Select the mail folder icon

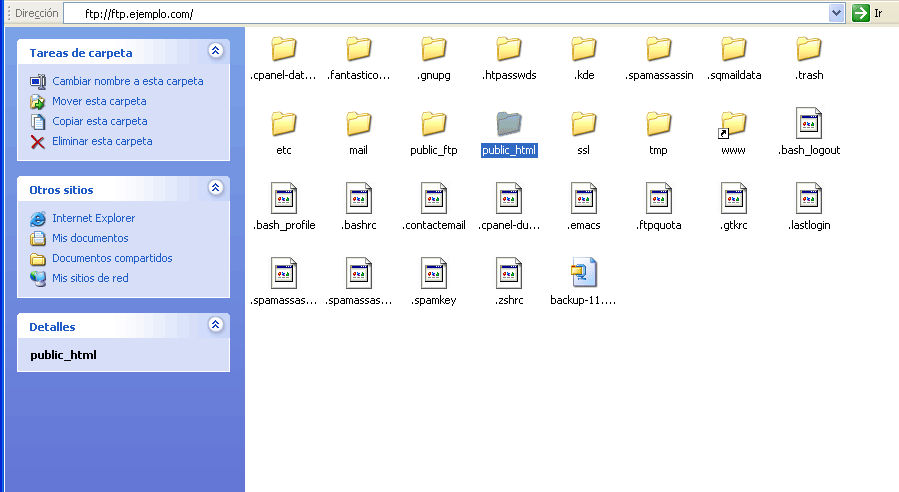pos(359,124)
